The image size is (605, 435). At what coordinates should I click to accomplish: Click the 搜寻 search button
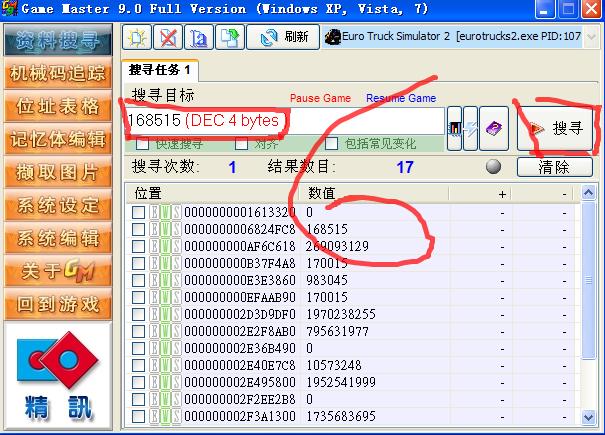tap(555, 128)
